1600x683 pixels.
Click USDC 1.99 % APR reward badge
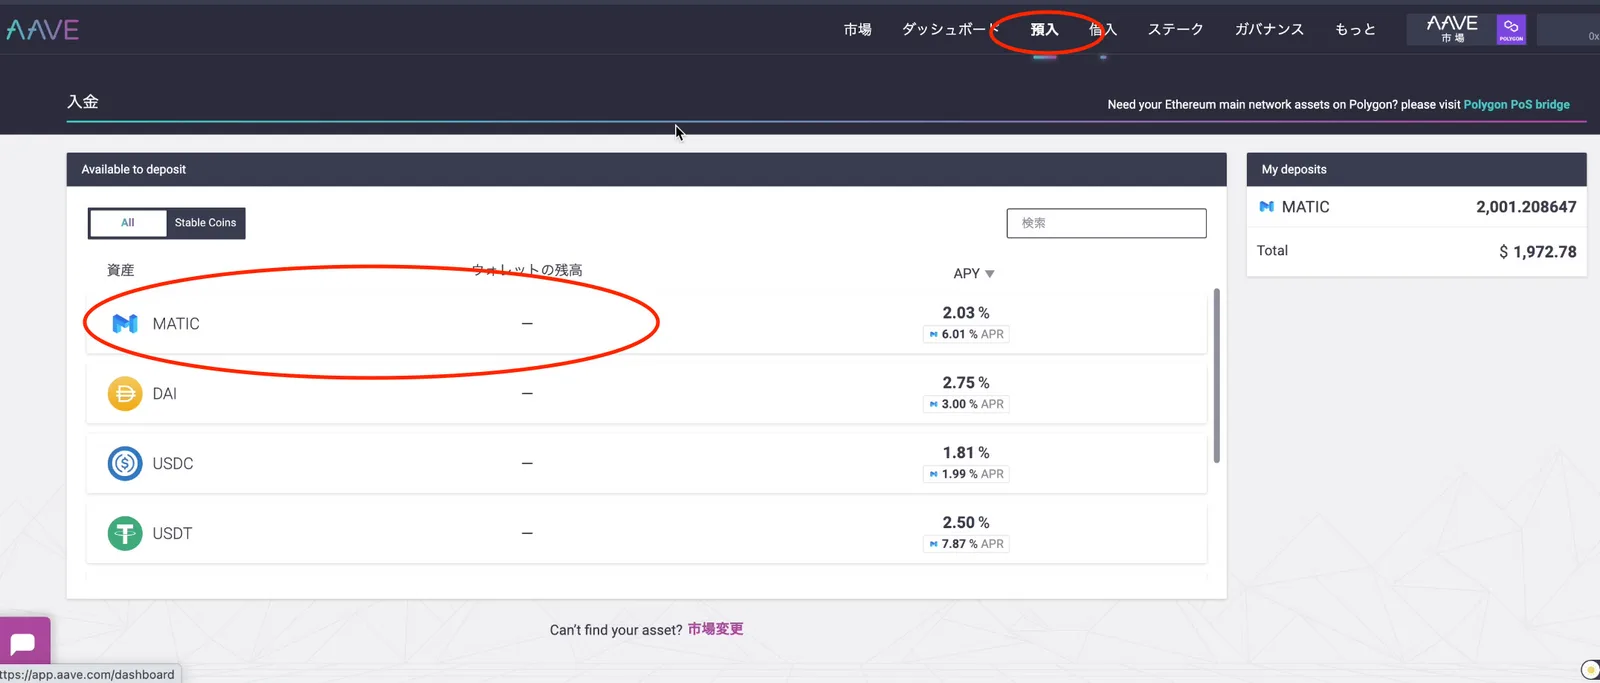pyautogui.click(x=966, y=474)
